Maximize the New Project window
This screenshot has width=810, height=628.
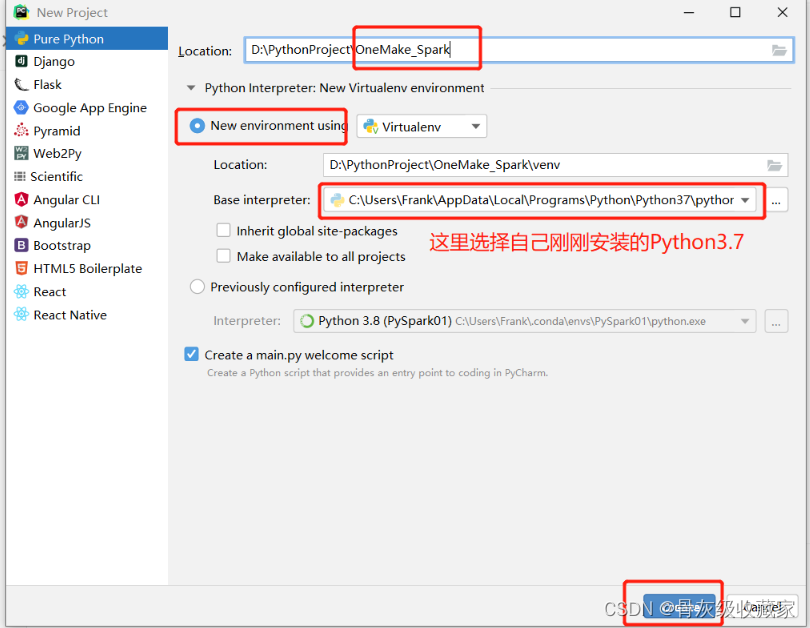(x=735, y=12)
